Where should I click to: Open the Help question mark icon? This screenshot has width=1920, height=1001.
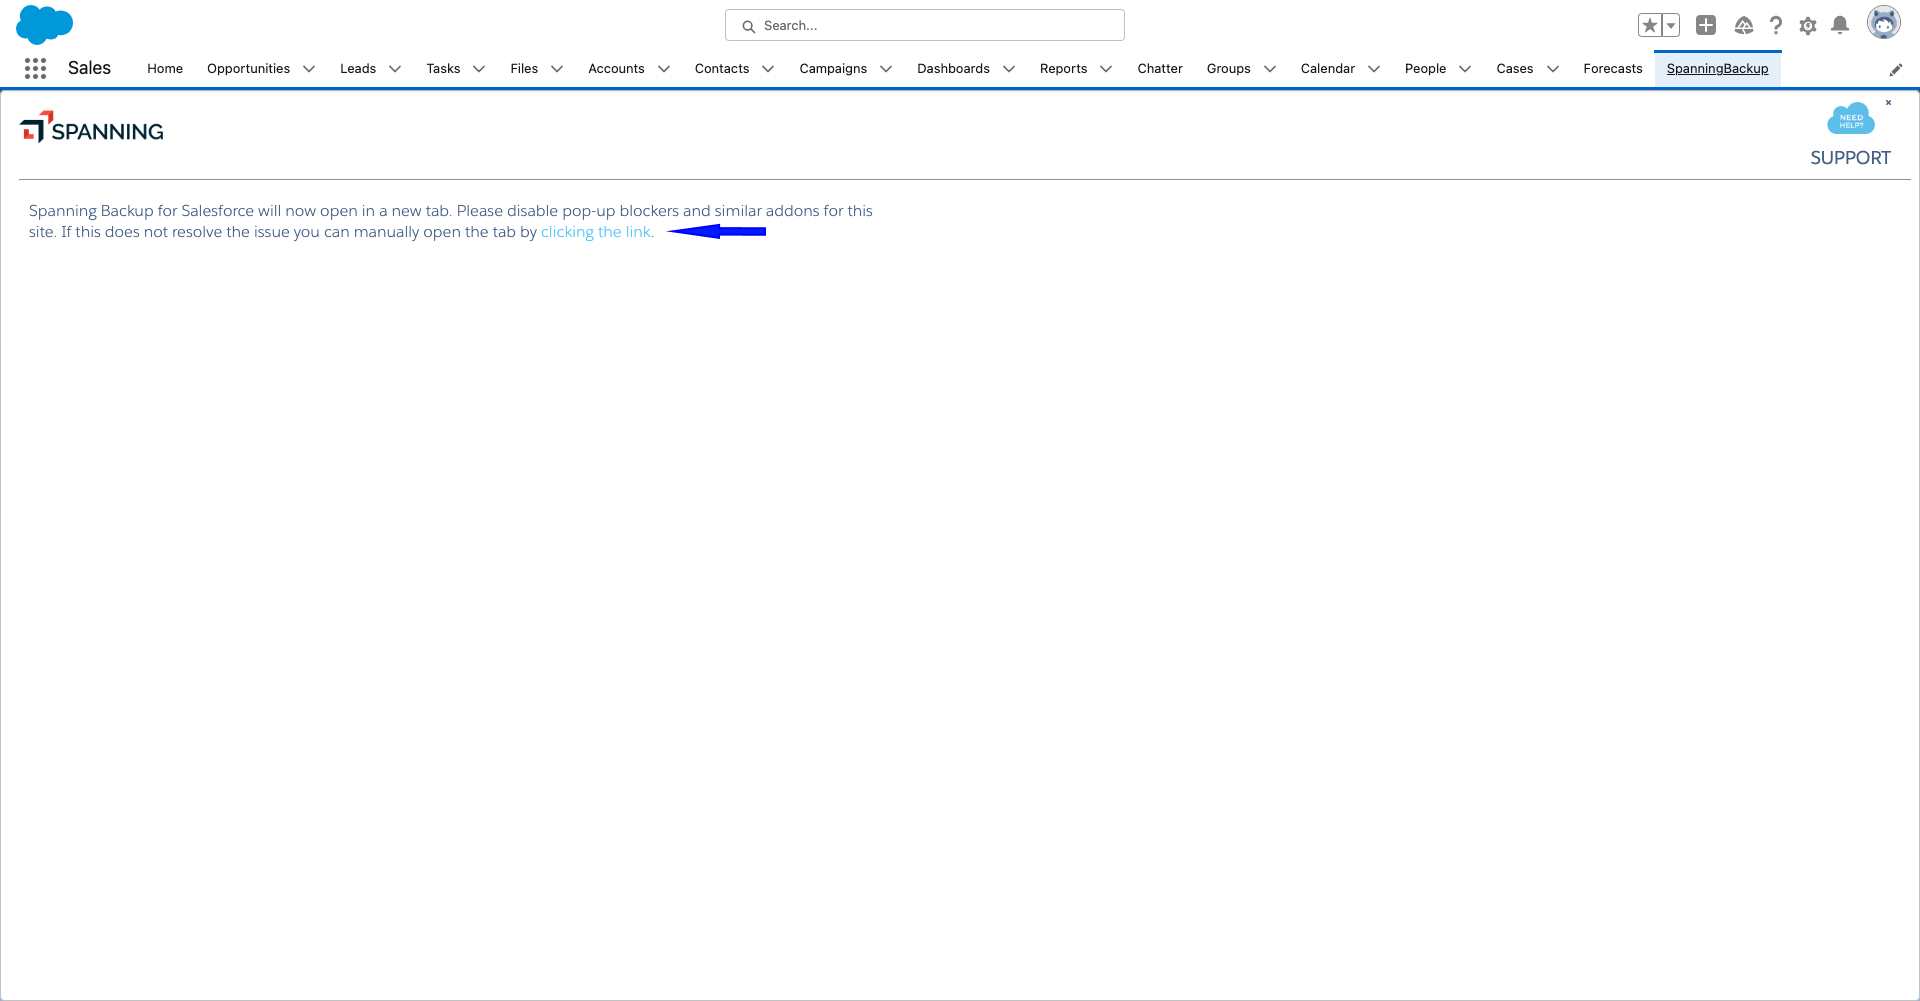pyautogui.click(x=1776, y=25)
